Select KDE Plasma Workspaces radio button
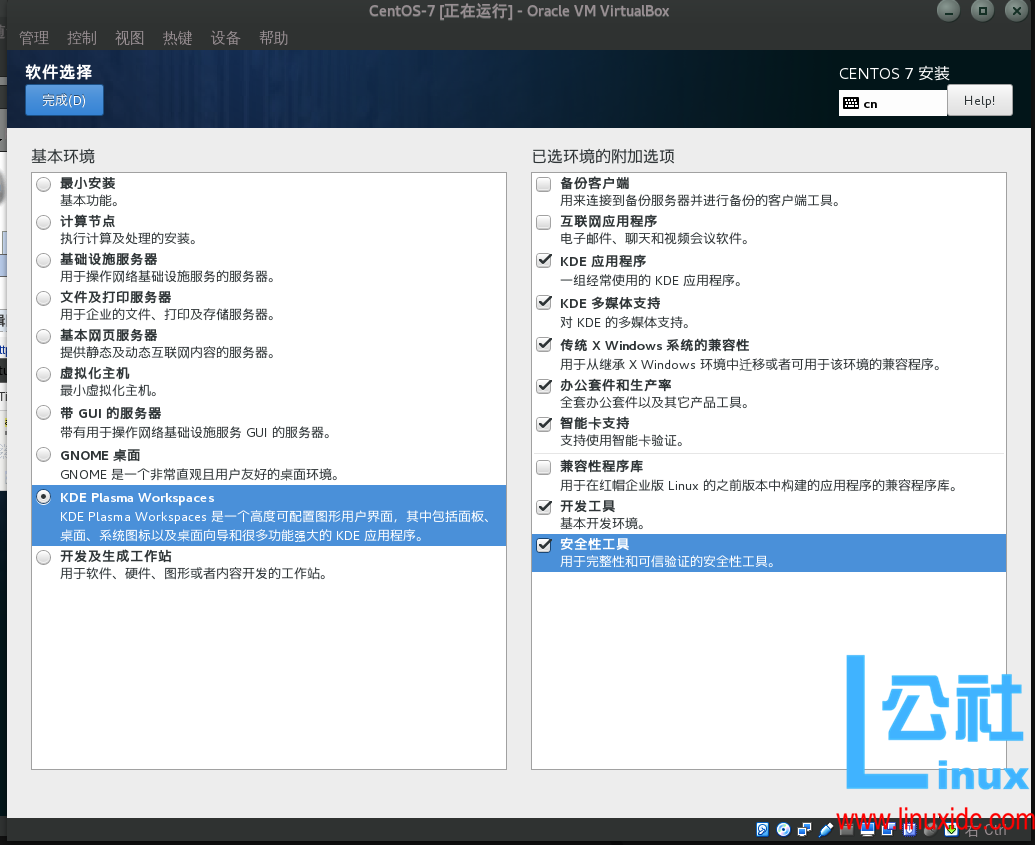The height and width of the screenshot is (845, 1035). [x=44, y=497]
